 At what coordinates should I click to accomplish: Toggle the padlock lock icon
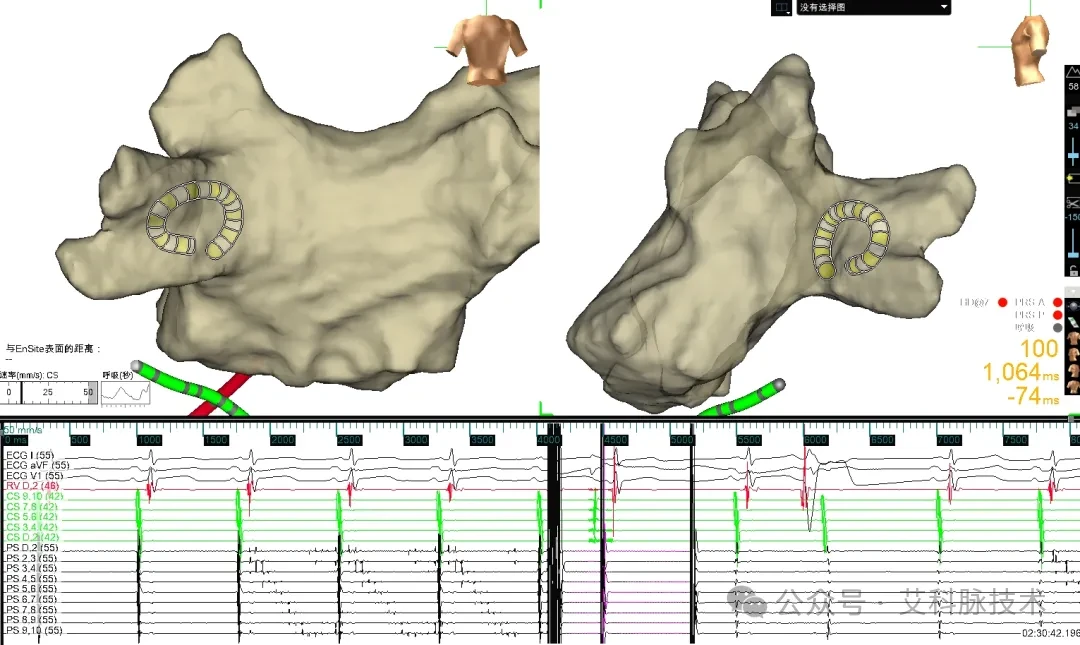tap(1074, 270)
